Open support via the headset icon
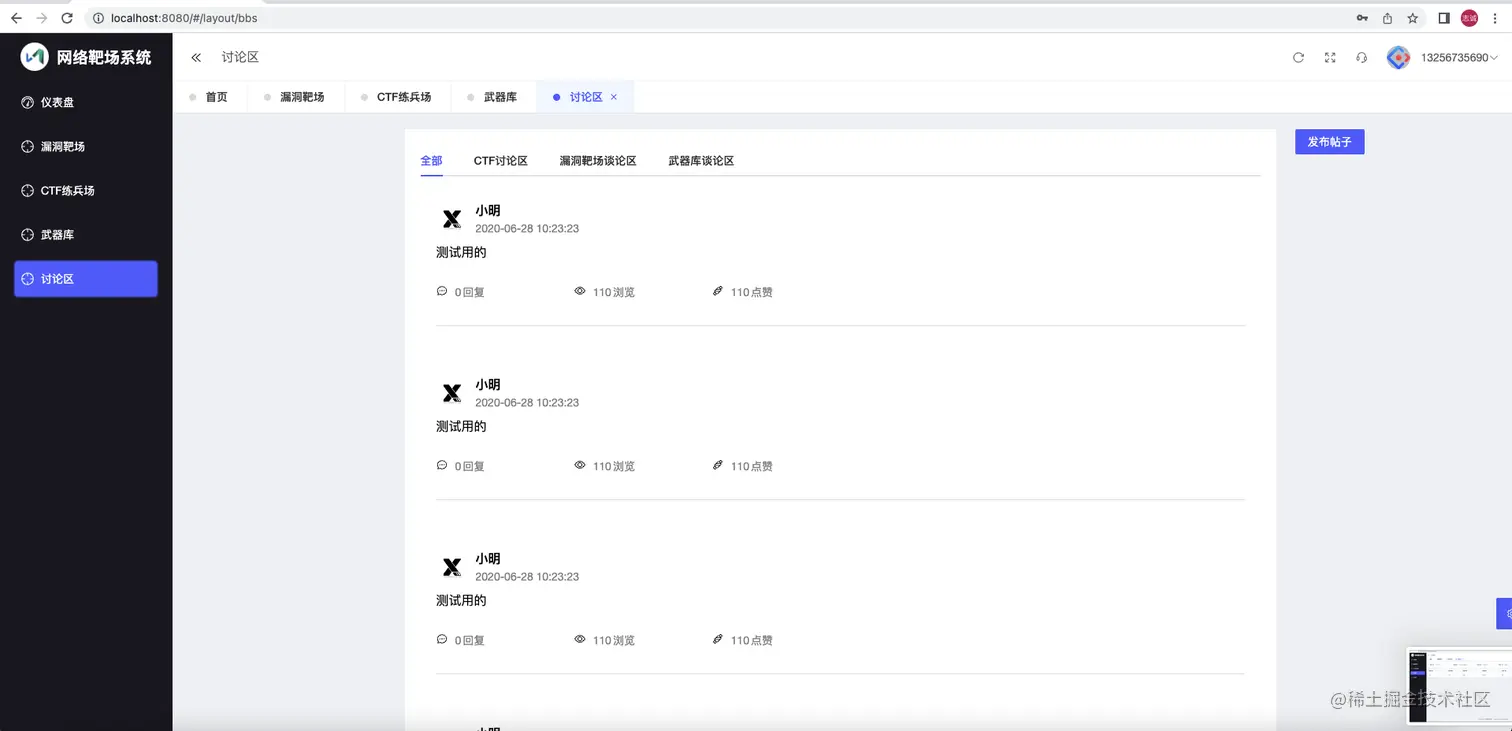The width and height of the screenshot is (1512, 731). pos(1361,58)
